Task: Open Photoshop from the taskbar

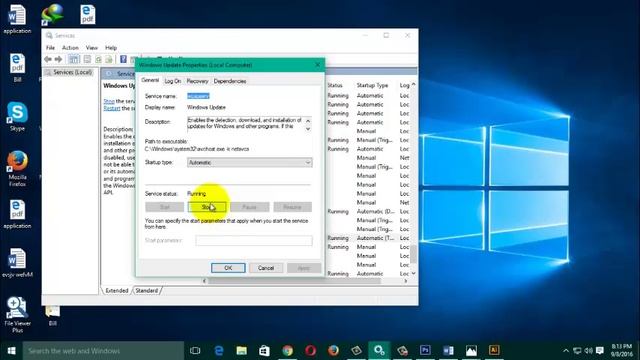Action: 425,351
